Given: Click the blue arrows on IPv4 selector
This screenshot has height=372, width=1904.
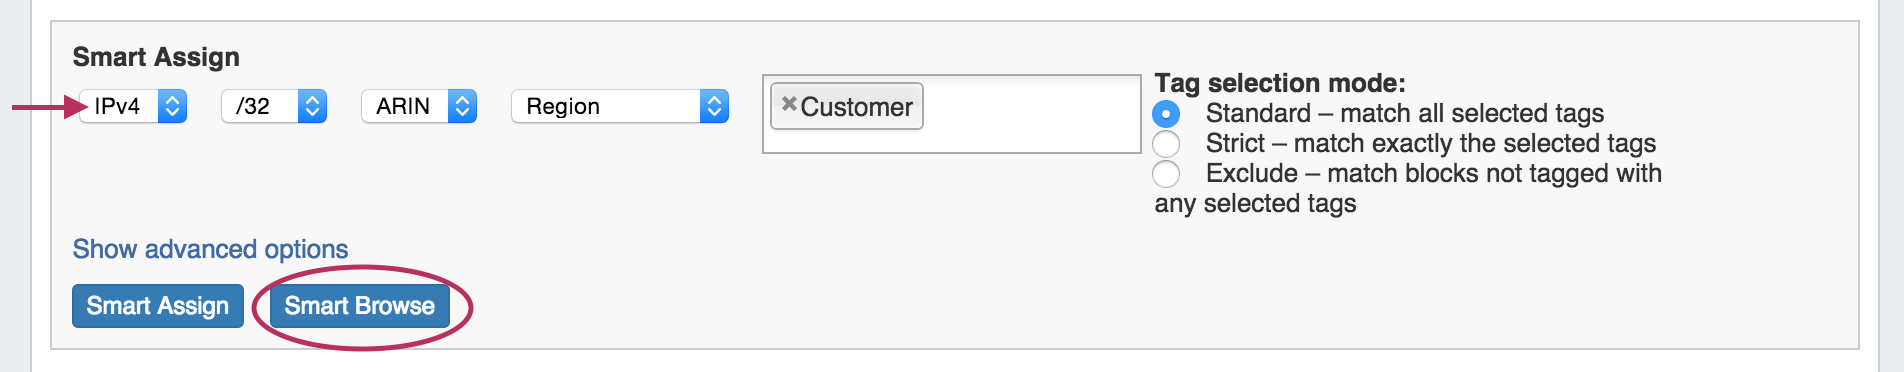Looking at the screenshot, I should 172,106.
